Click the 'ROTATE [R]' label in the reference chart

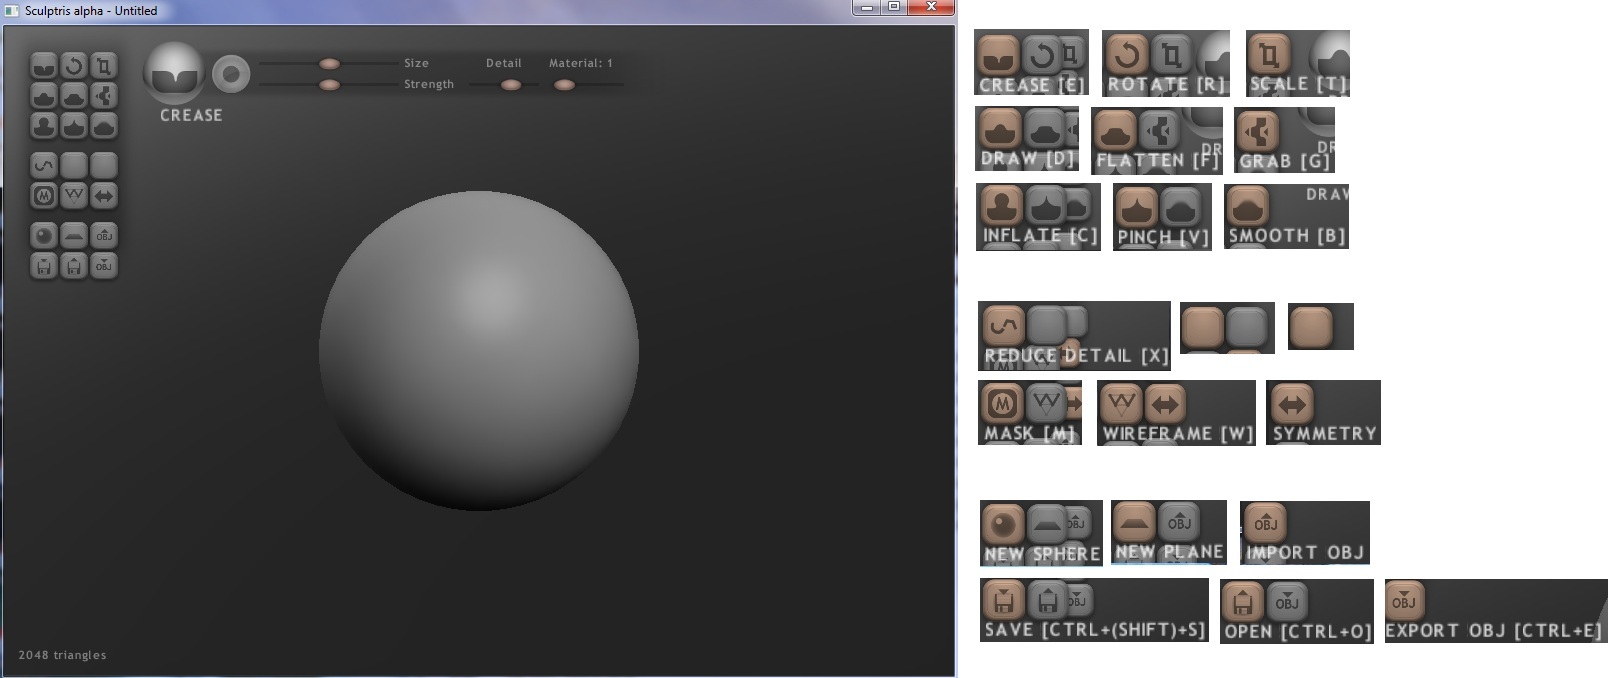[x=1166, y=85]
